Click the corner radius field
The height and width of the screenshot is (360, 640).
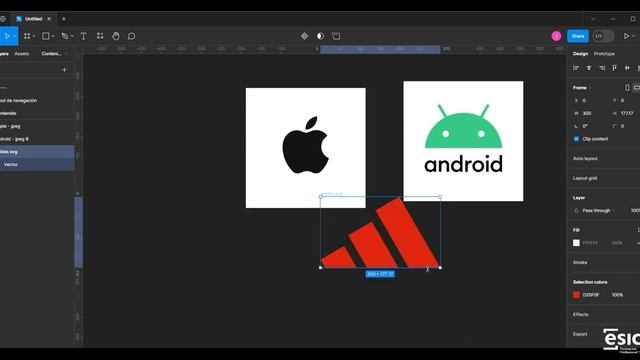[x=622, y=126]
